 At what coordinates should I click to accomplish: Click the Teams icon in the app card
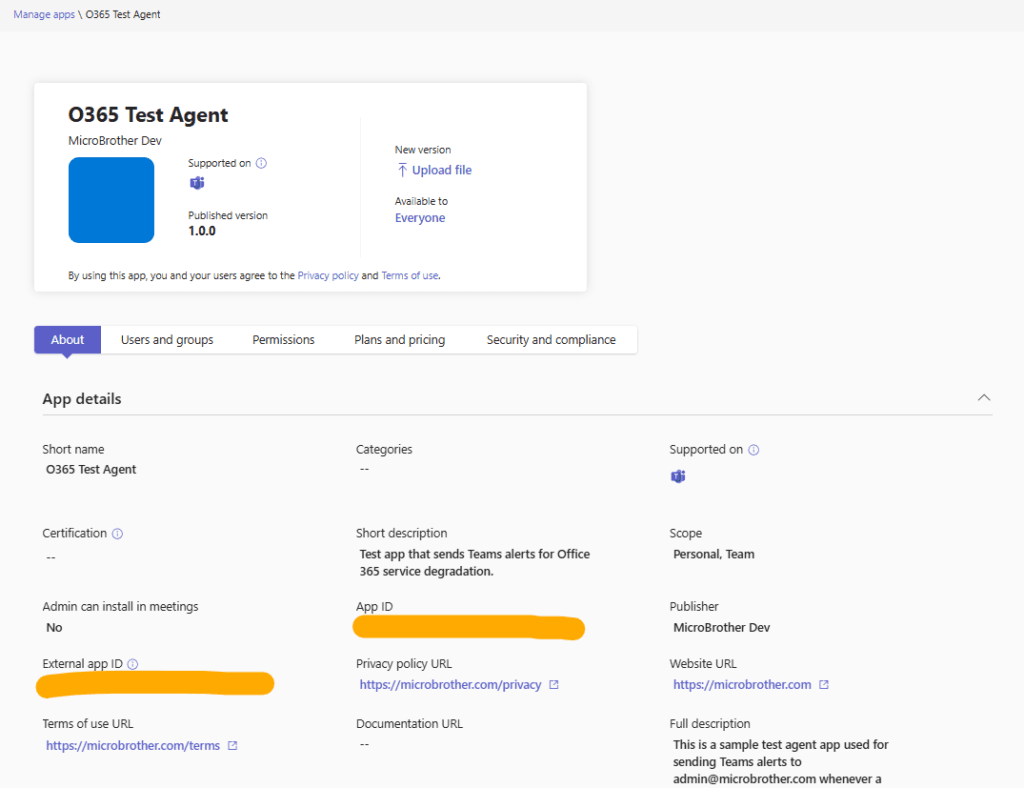point(197,183)
